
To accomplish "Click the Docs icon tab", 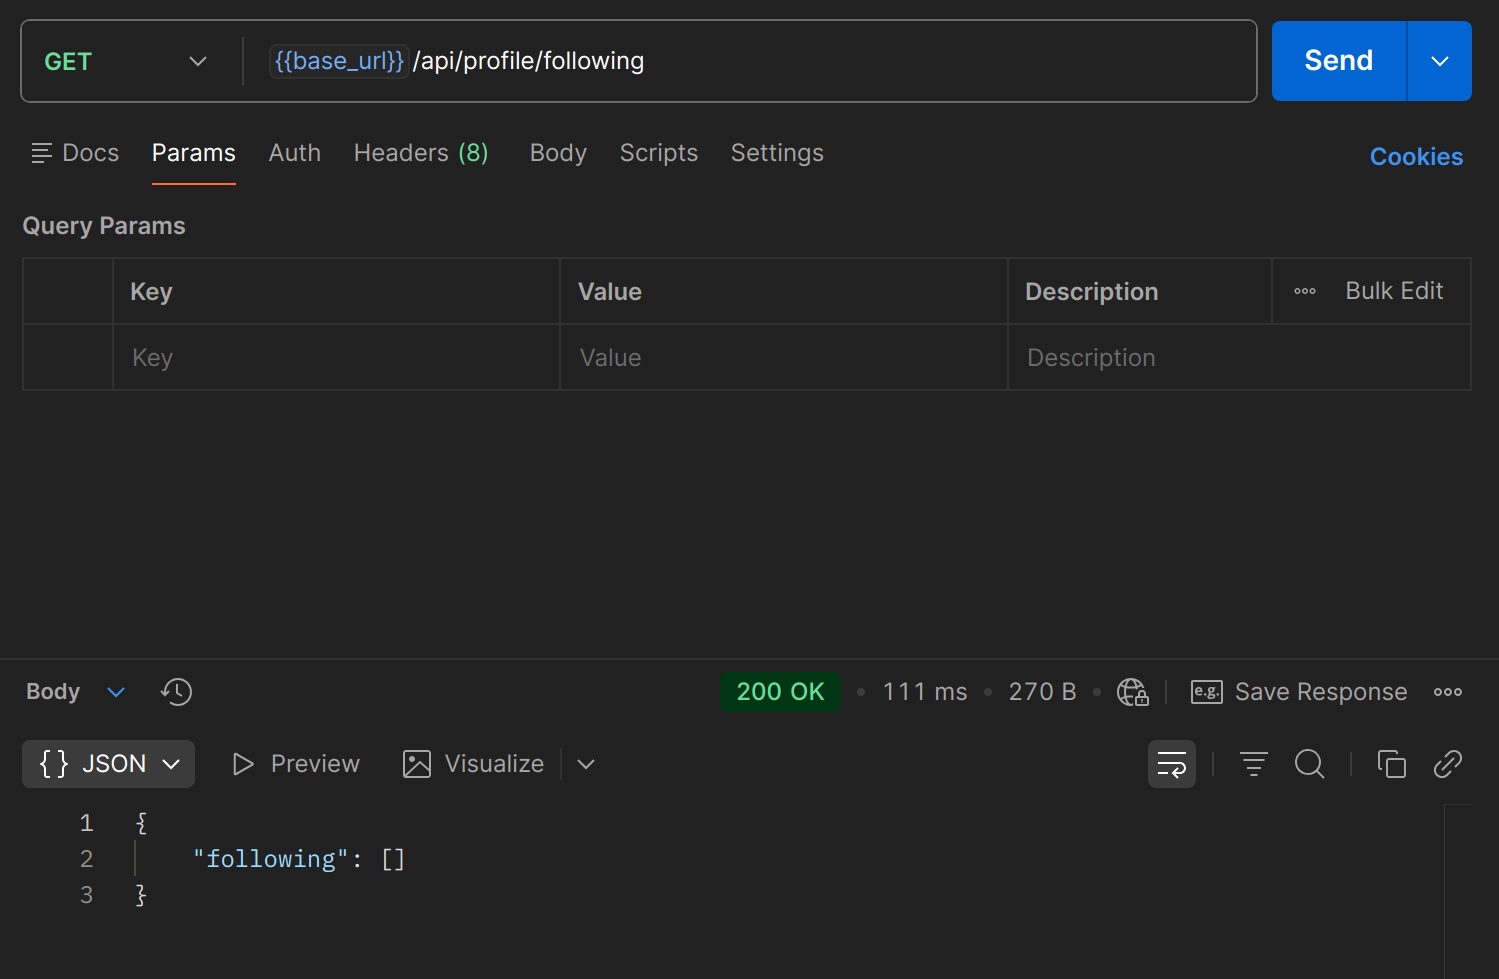I will point(75,153).
